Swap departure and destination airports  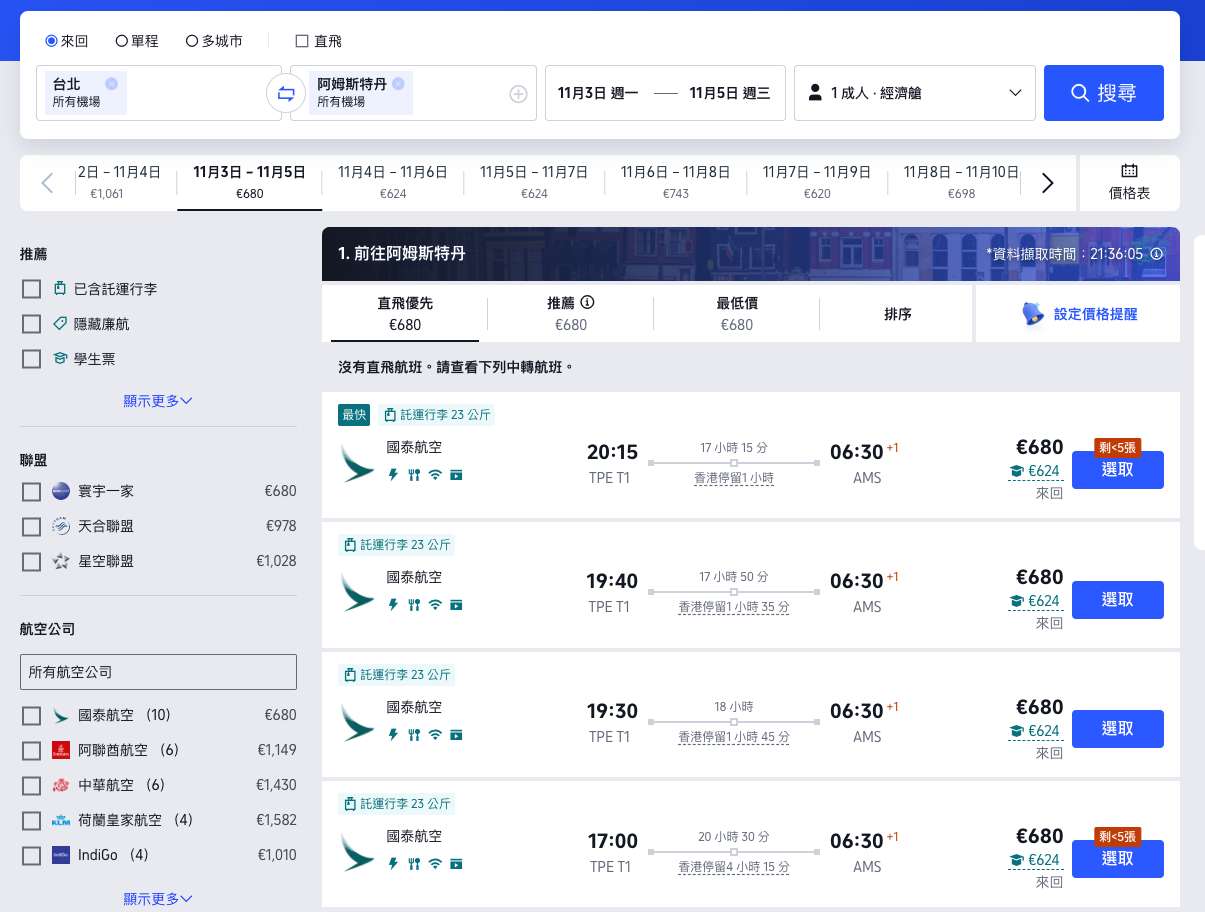tap(286, 93)
